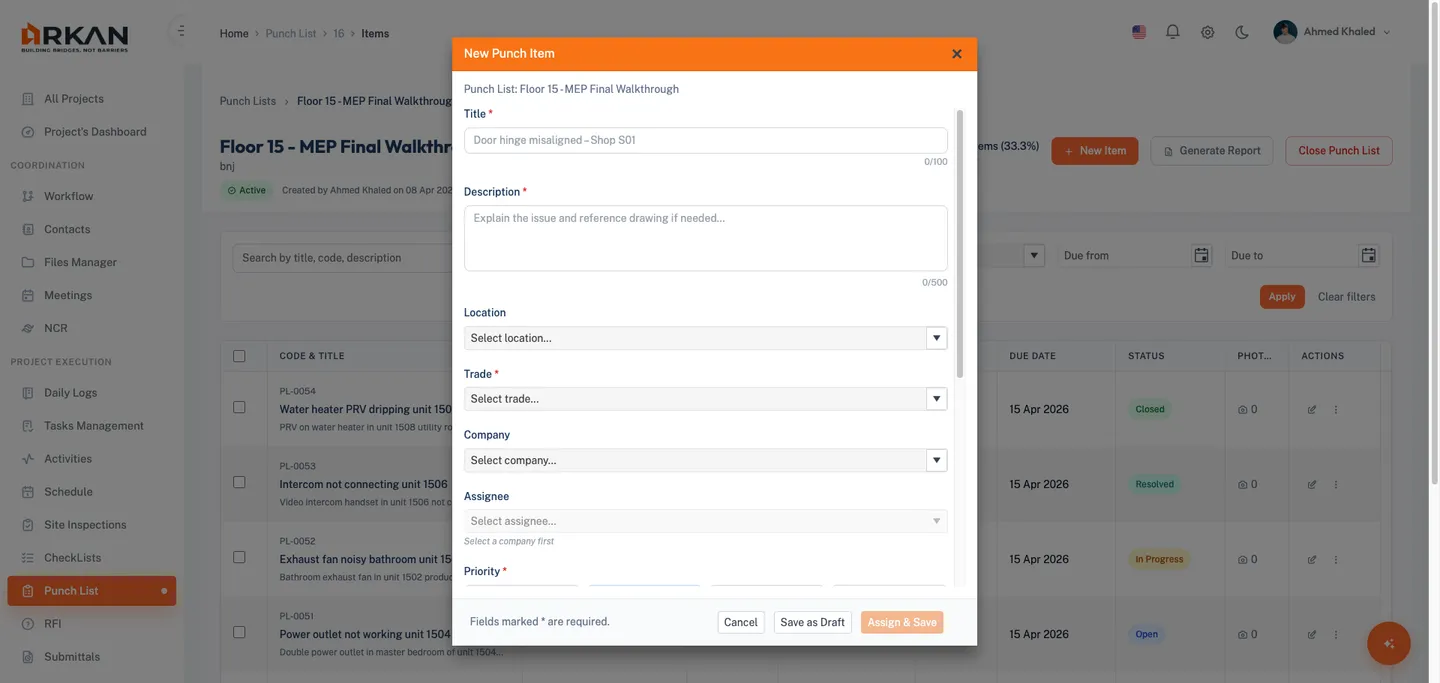Open the Select company dropdown
Image resolution: width=1440 pixels, height=683 pixels.
point(705,460)
